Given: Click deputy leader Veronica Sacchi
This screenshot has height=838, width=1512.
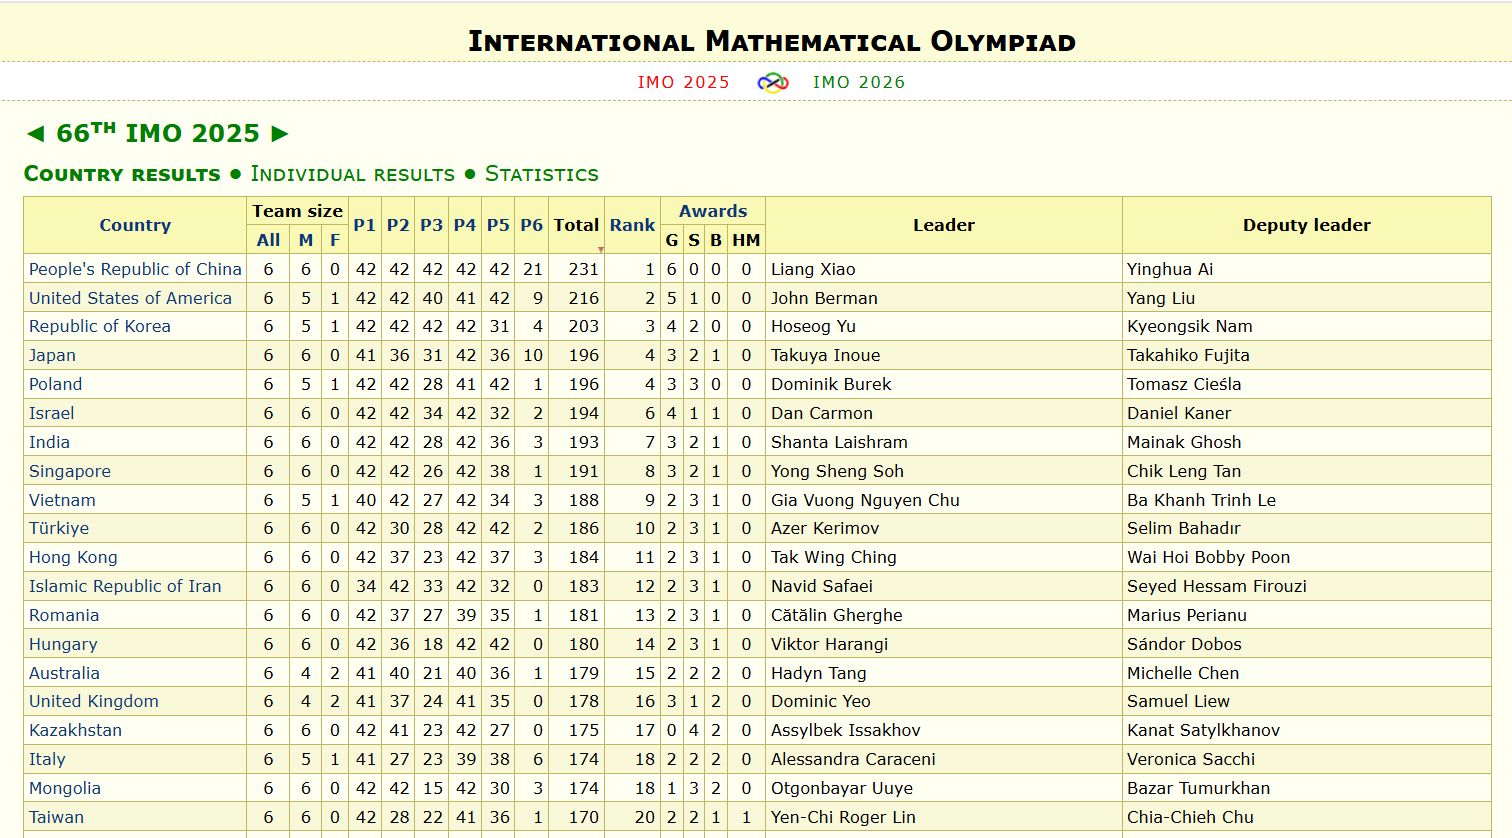Looking at the screenshot, I should pyautogui.click(x=1191, y=759).
